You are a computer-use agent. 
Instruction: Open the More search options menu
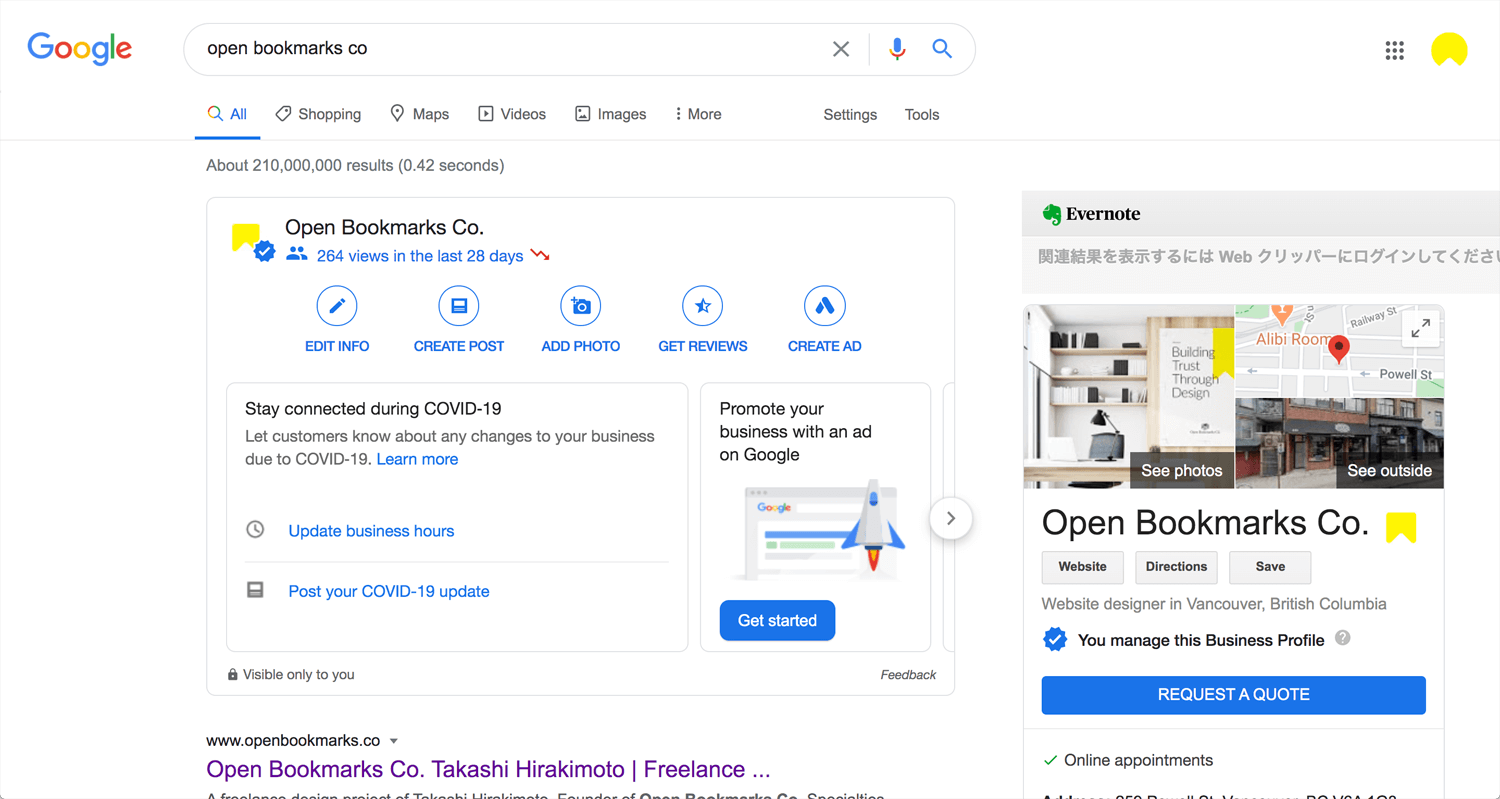click(698, 114)
